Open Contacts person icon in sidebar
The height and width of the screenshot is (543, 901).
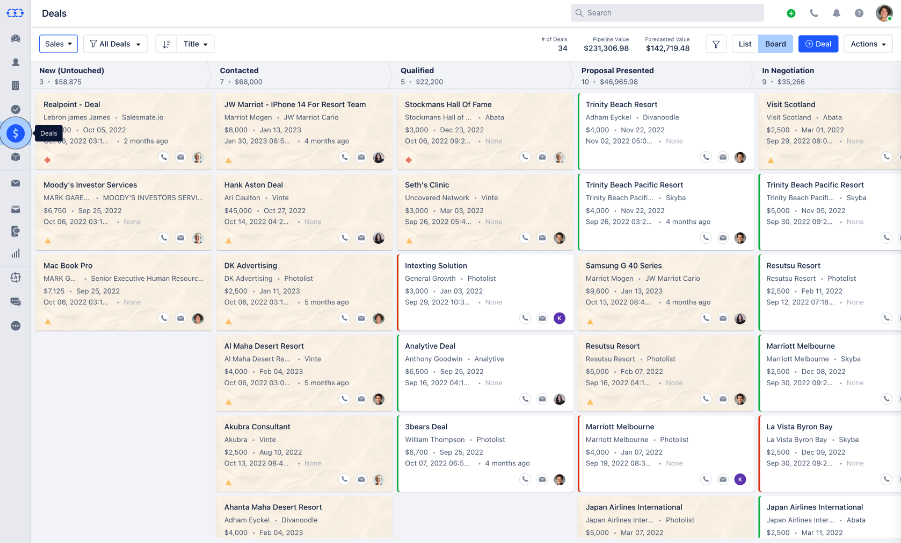point(16,62)
